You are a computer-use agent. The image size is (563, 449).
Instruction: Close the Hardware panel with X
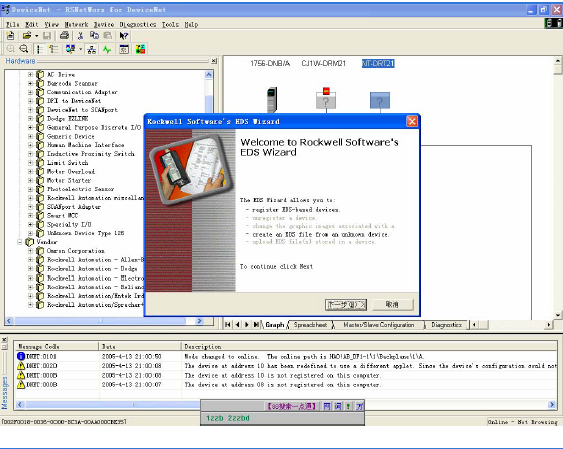214,61
